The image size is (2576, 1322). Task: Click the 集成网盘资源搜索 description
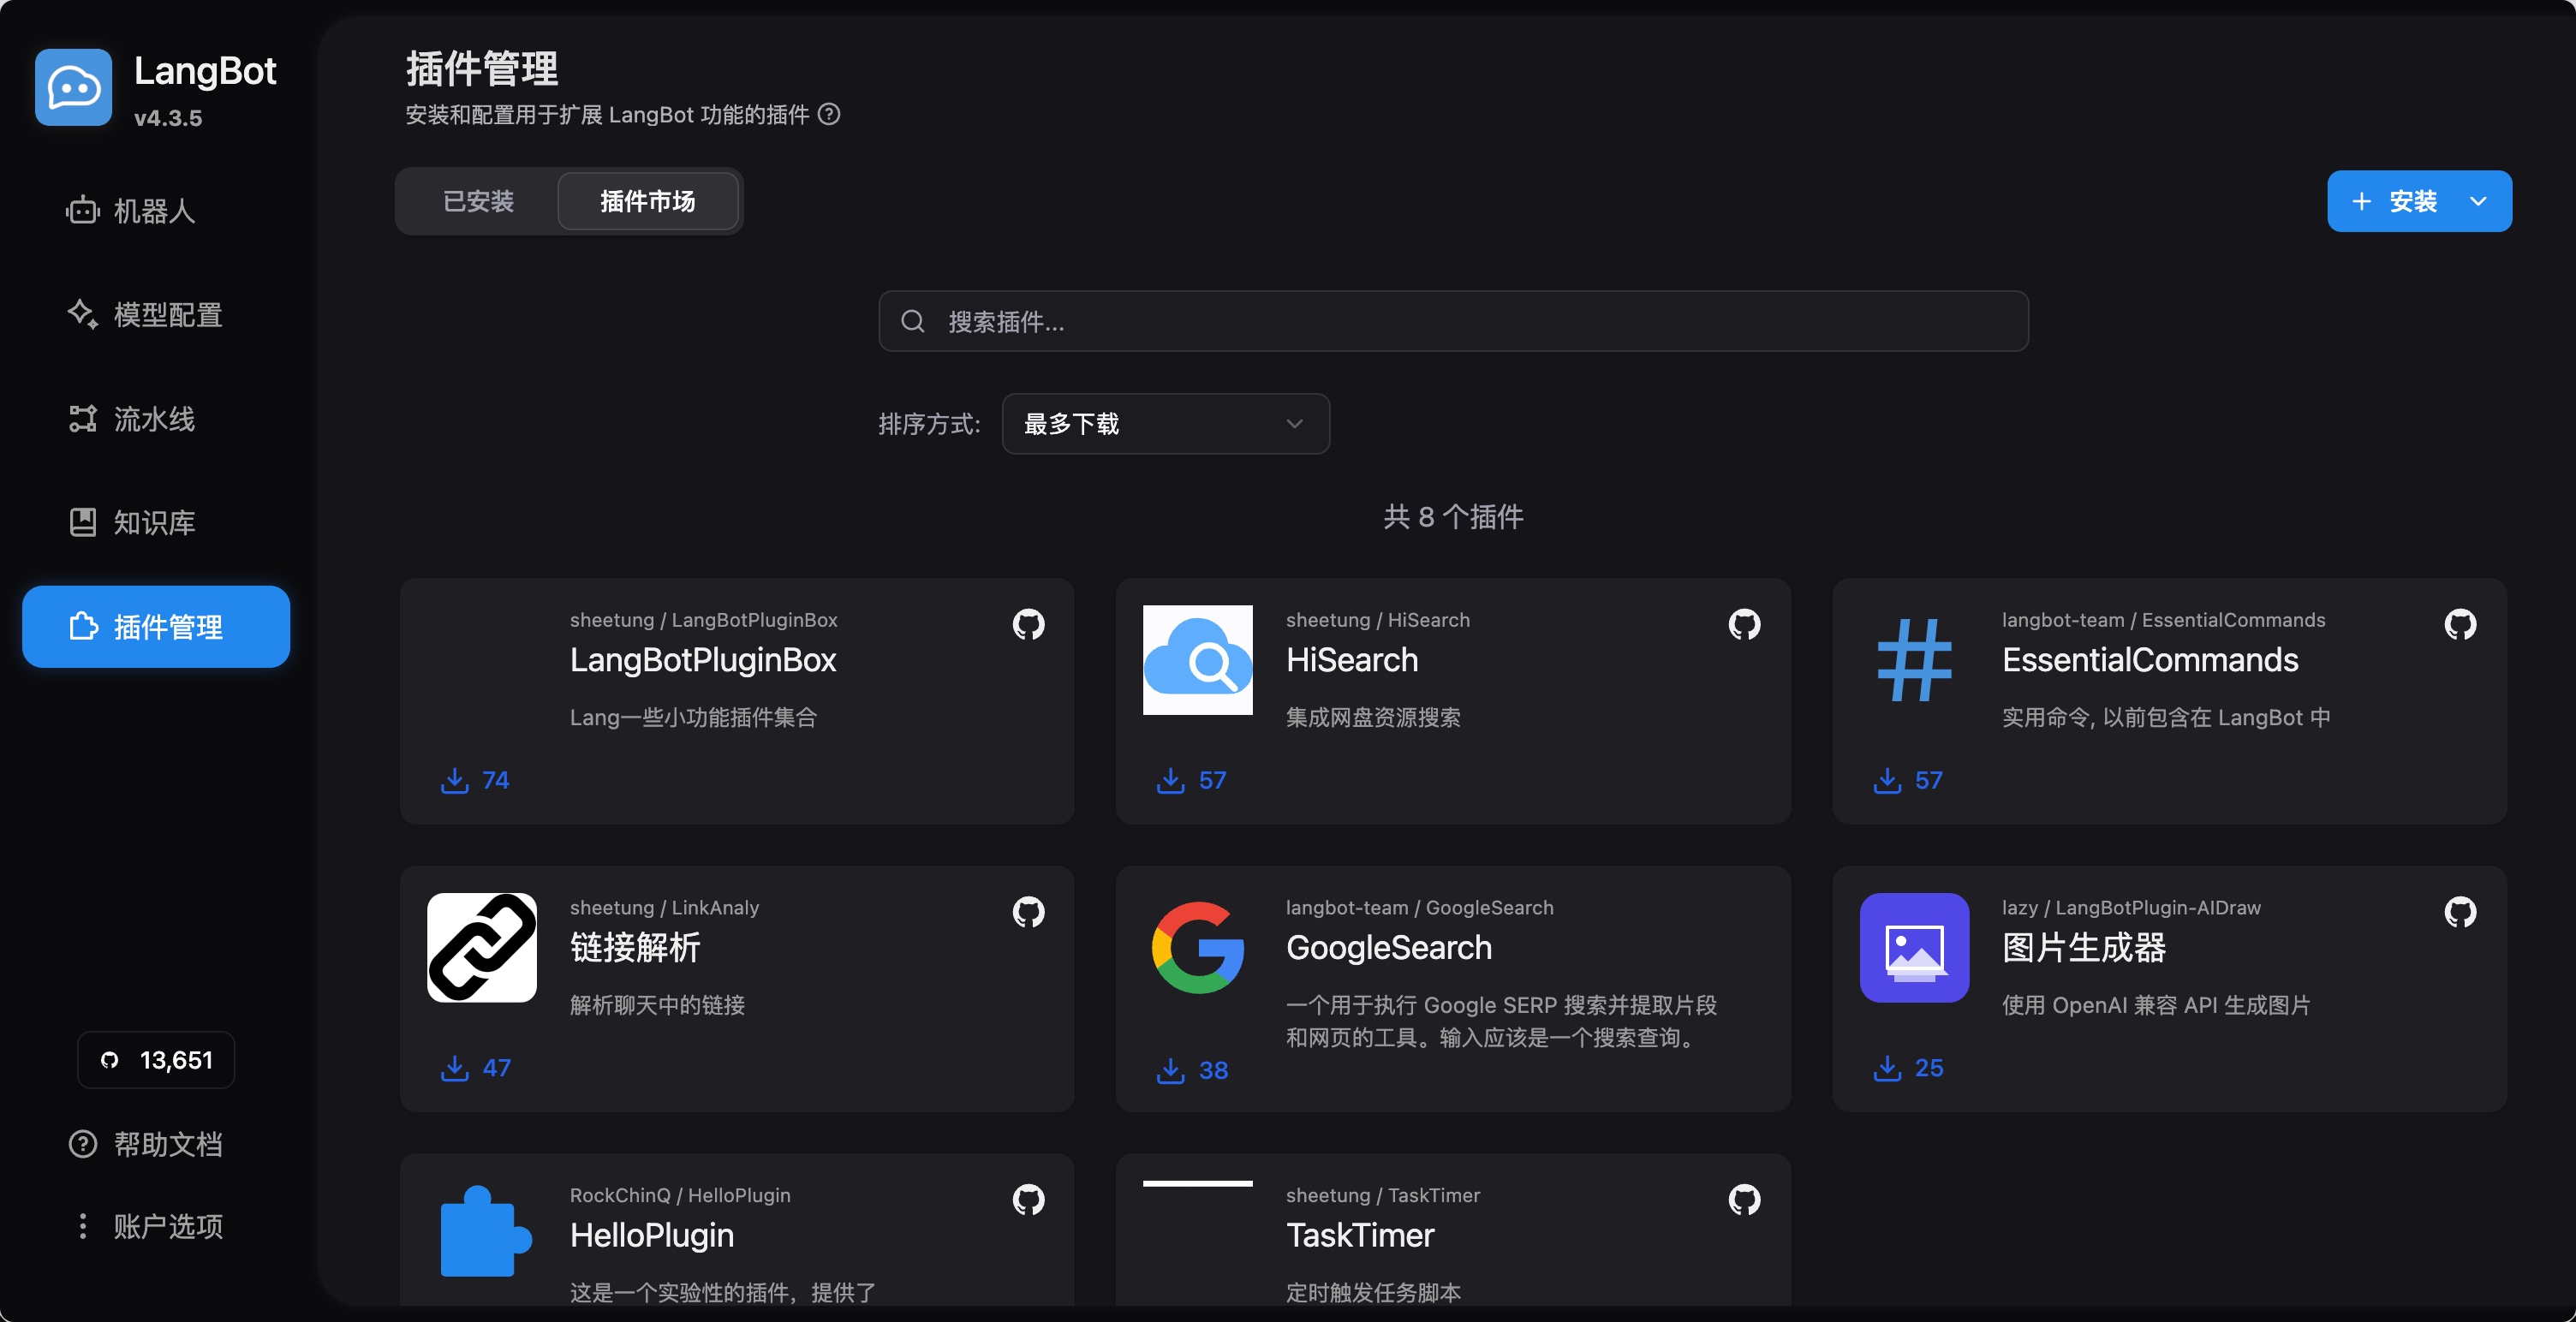coord(1373,718)
